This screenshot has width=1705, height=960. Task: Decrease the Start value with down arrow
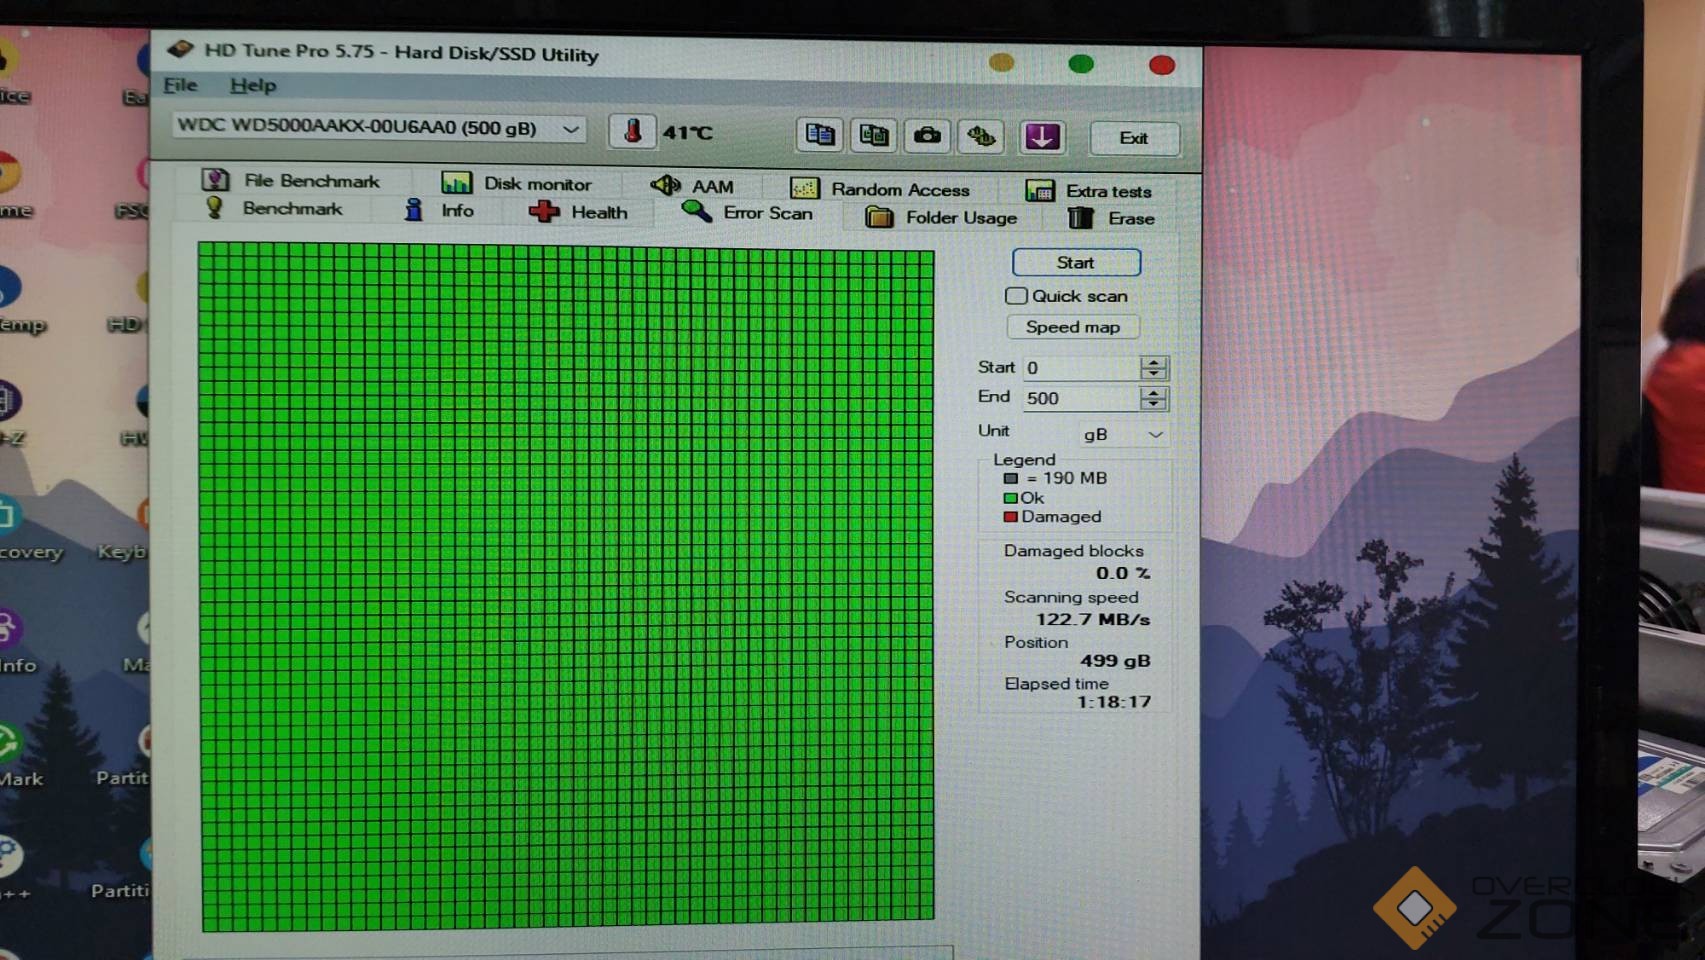[1154, 374]
